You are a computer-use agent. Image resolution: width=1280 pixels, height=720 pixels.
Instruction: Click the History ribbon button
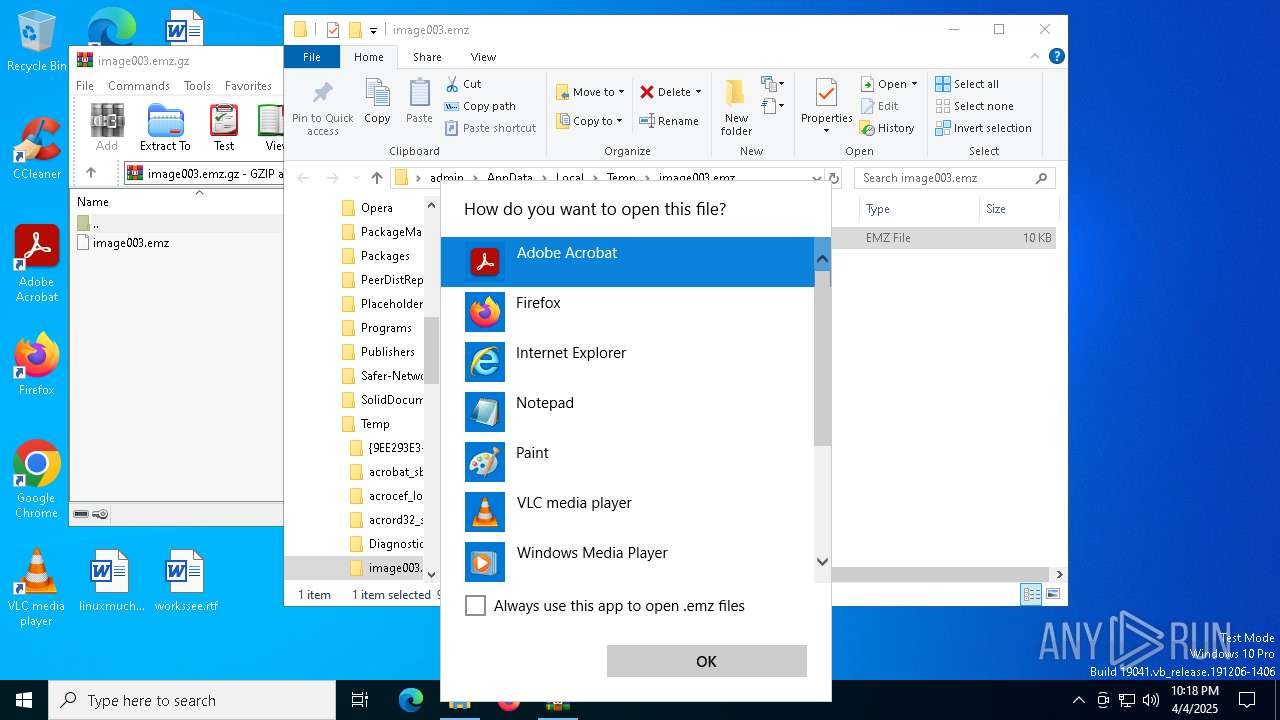(888, 128)
